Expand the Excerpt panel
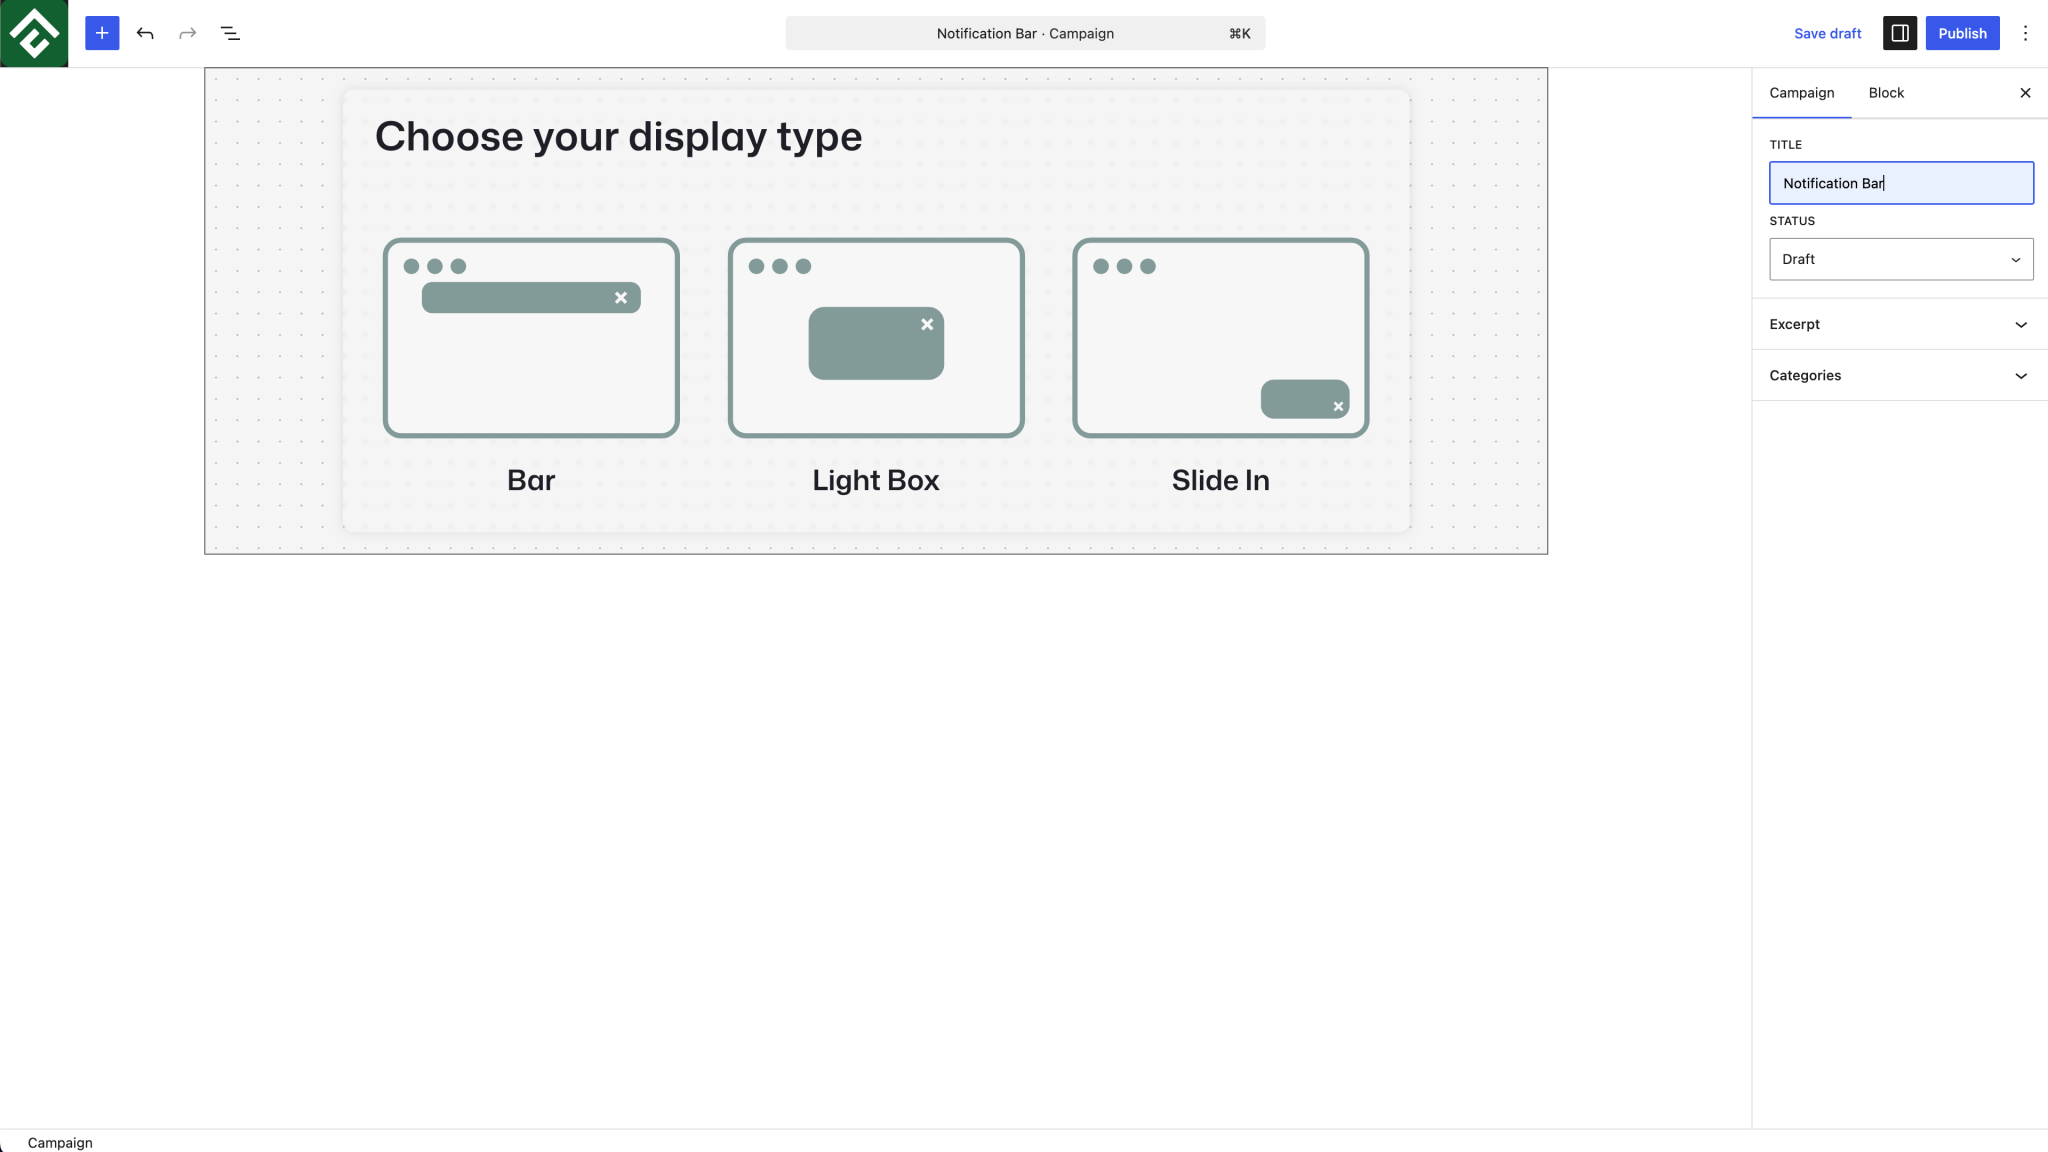The image size is (2048, 1152). pos(1899,324)
